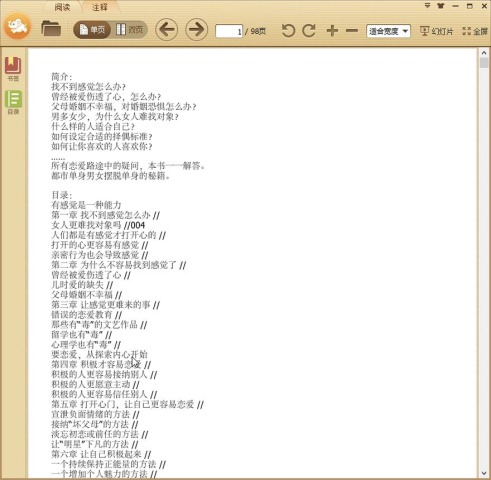The width and height of the screenshot is (491, 480).
Task: Enter 全屏 fullscreen mode
Action: [x=475, y=31]
